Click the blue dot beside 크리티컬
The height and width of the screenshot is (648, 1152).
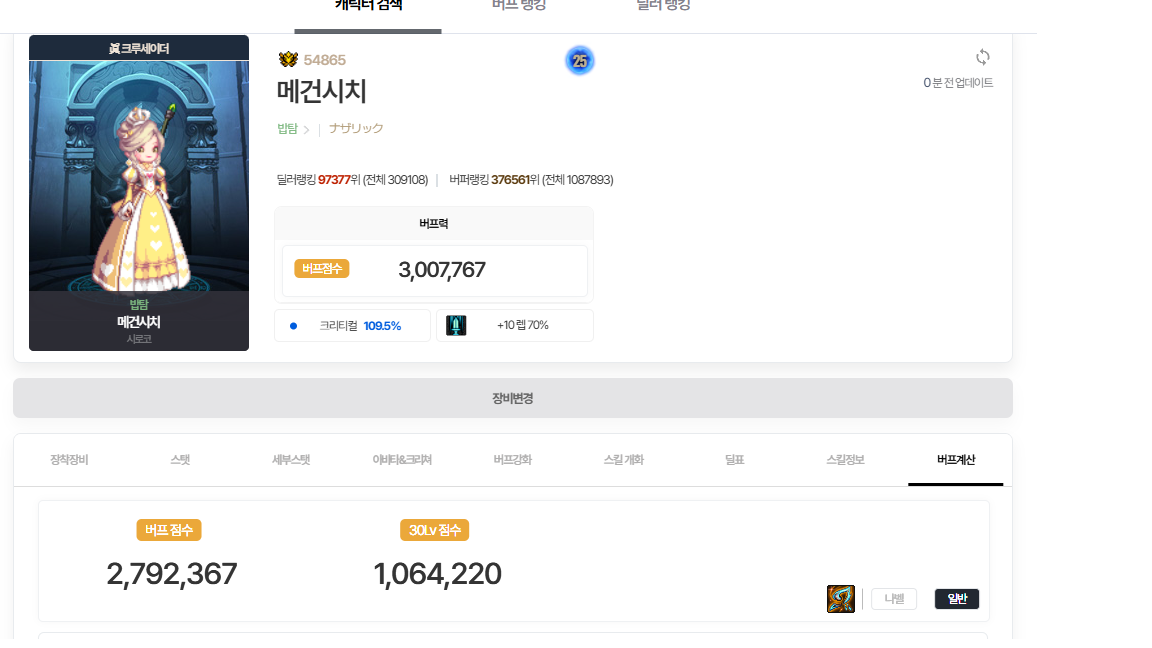293,326
